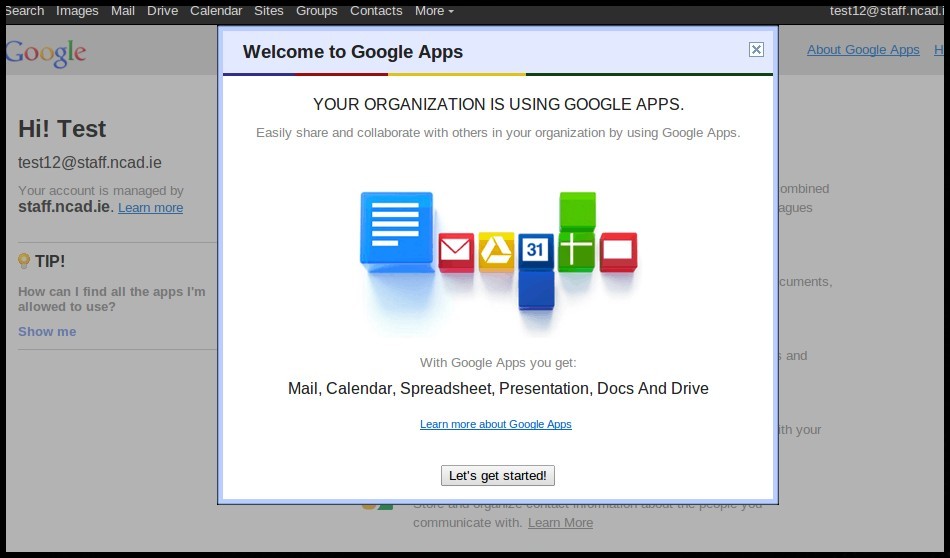Click the red Mail envelope icon
The height and width of the screenshot is (558, 950).
[x=456, y=251]
